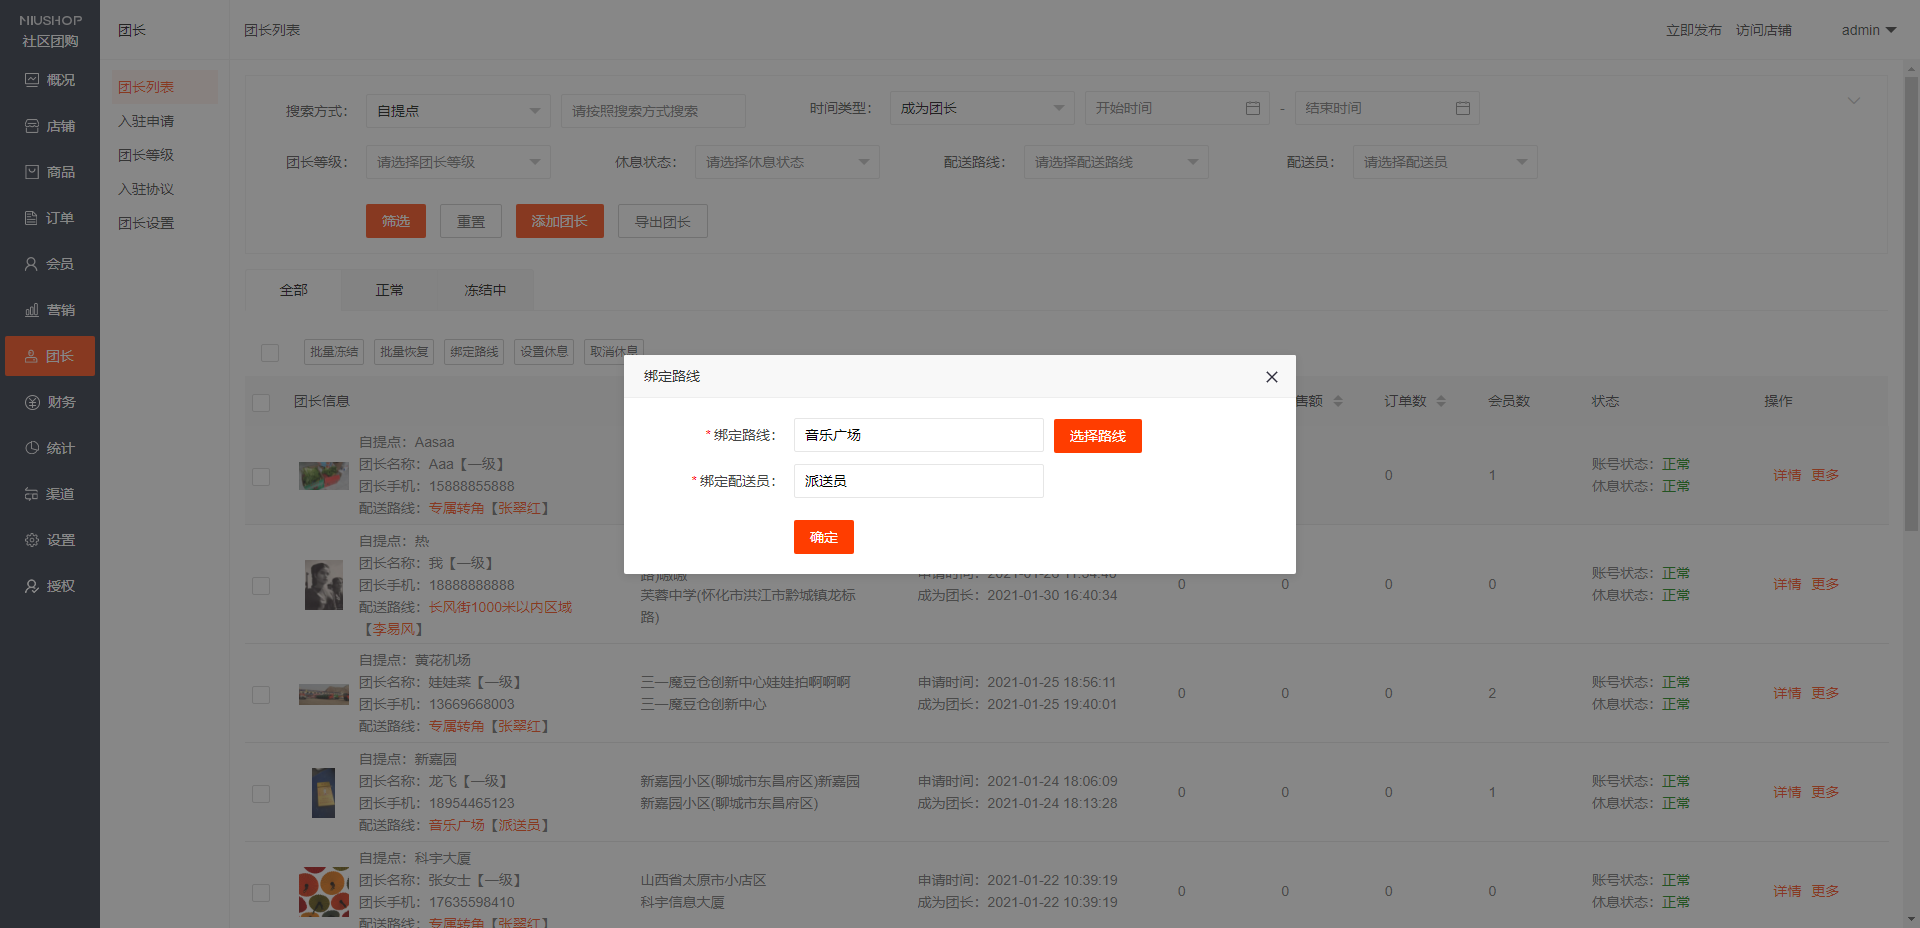Image resolution: width=1920 pixels, height=928 pixels.
Task: Click 筛选 filter button
Action: [396, 221]
